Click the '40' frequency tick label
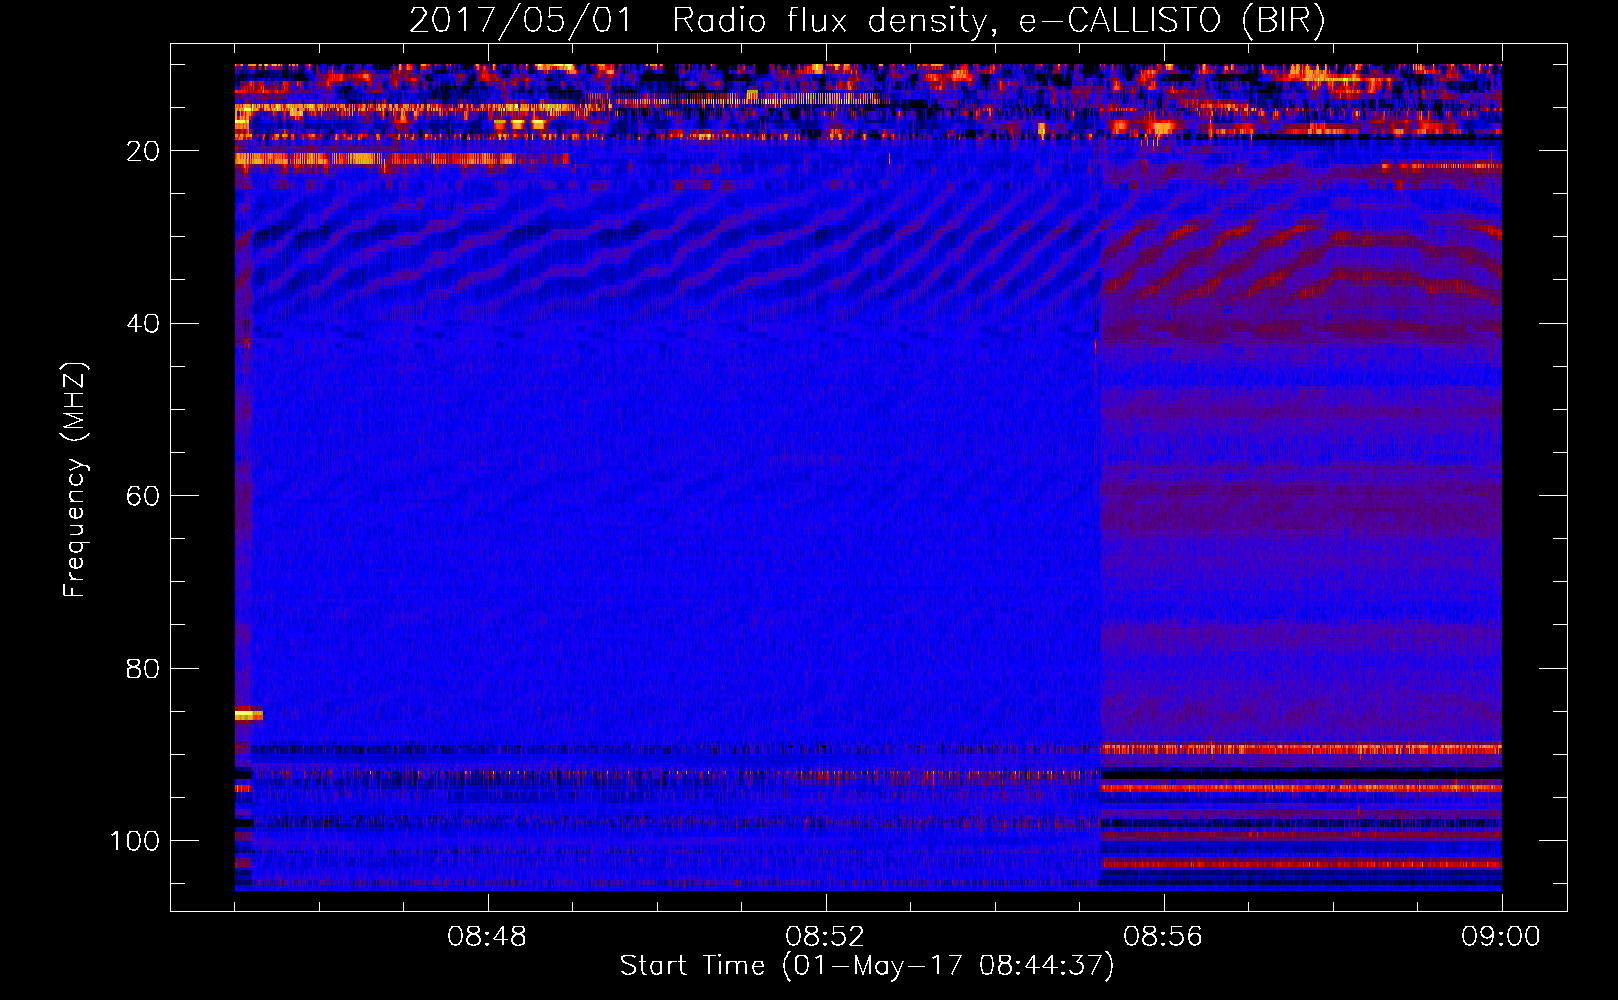The height and width of the screenshot is (1000, 1618). (143, 324)
